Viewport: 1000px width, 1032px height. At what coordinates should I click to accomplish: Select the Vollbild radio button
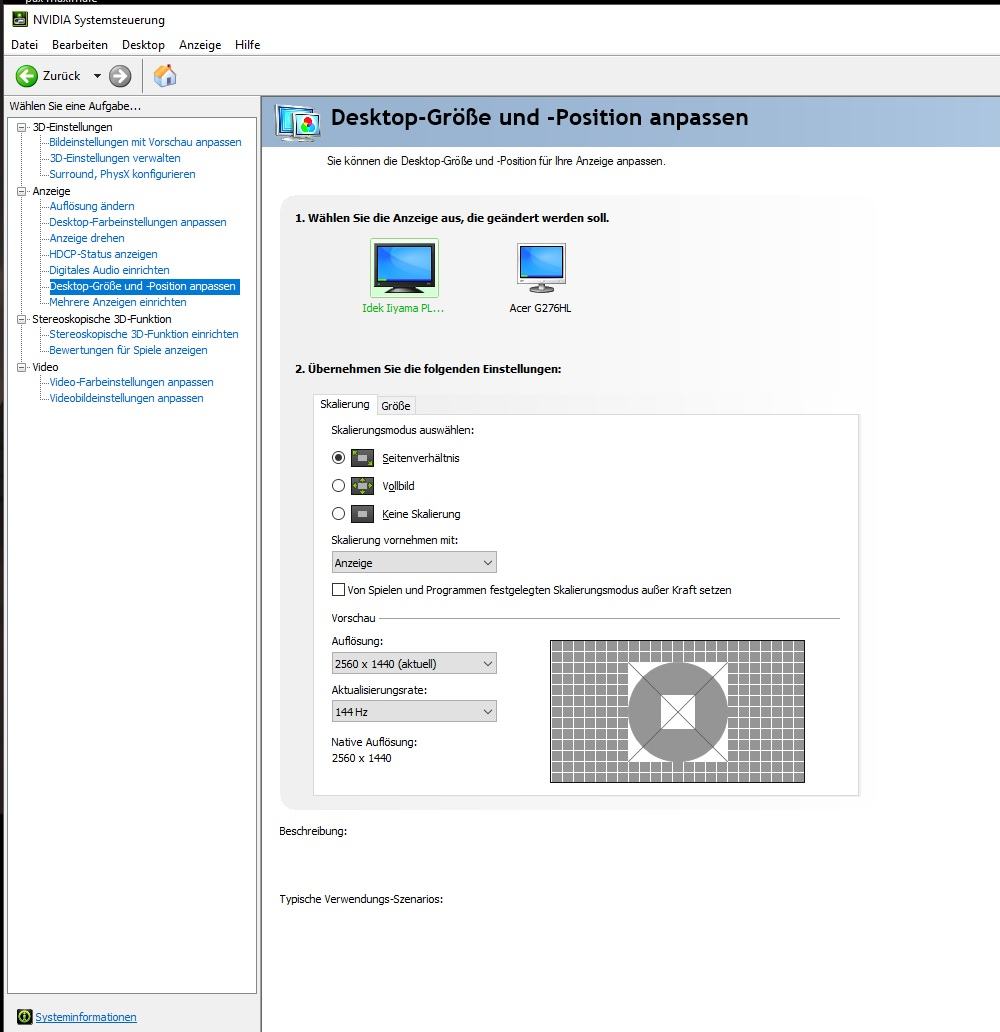338,486
